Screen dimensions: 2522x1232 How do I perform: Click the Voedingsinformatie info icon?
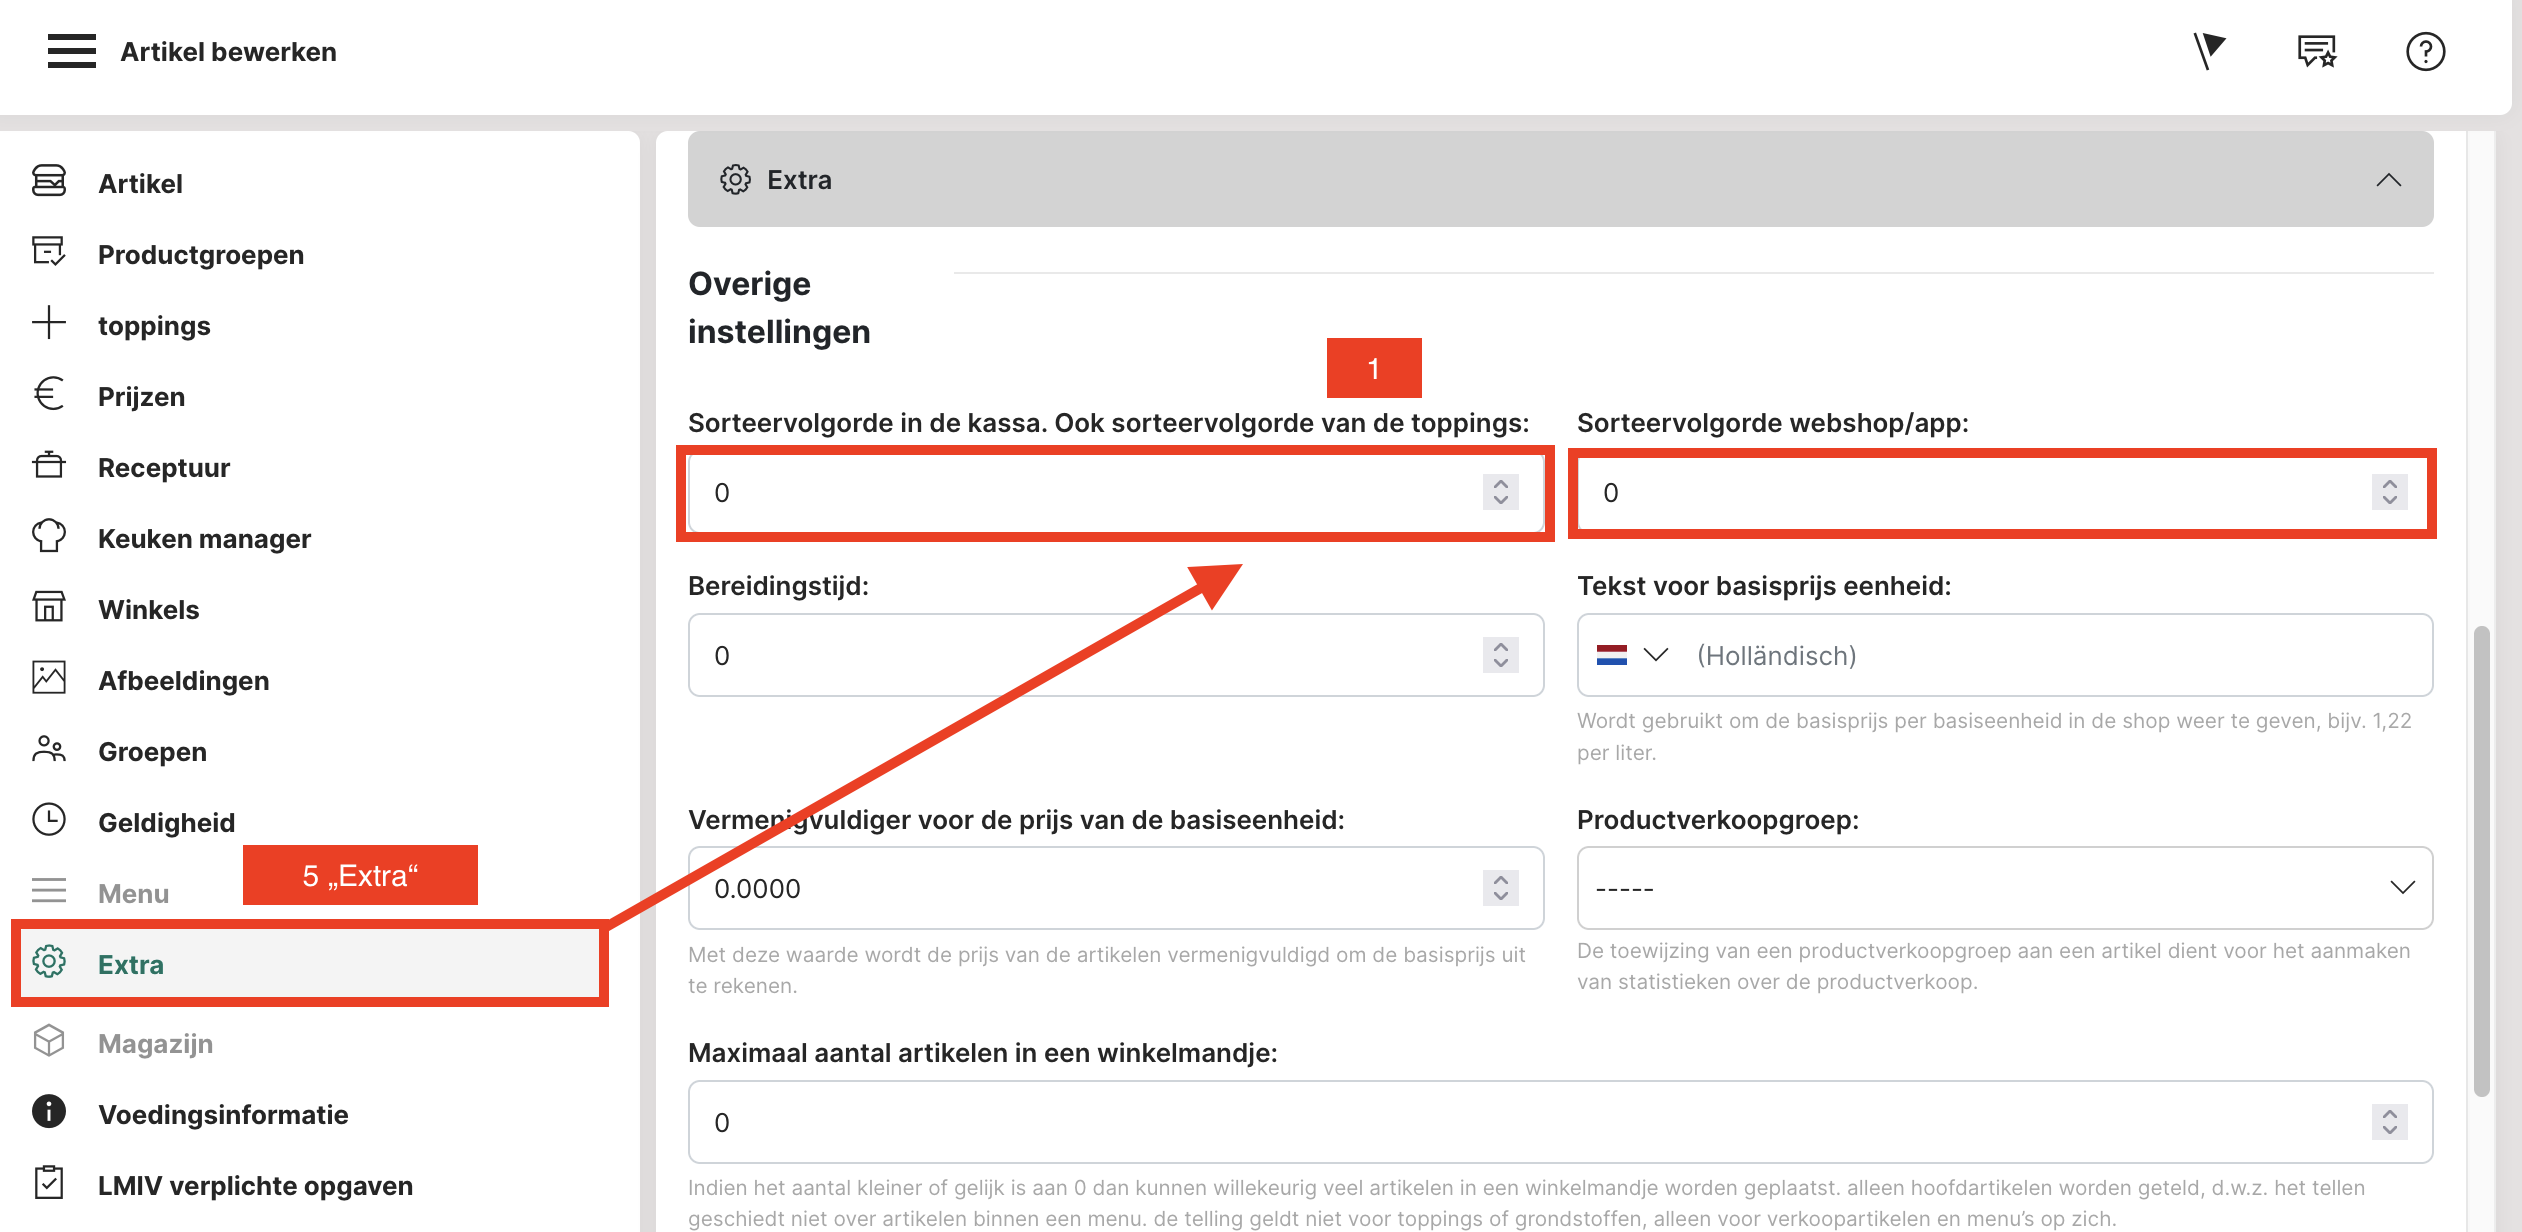49,1112
